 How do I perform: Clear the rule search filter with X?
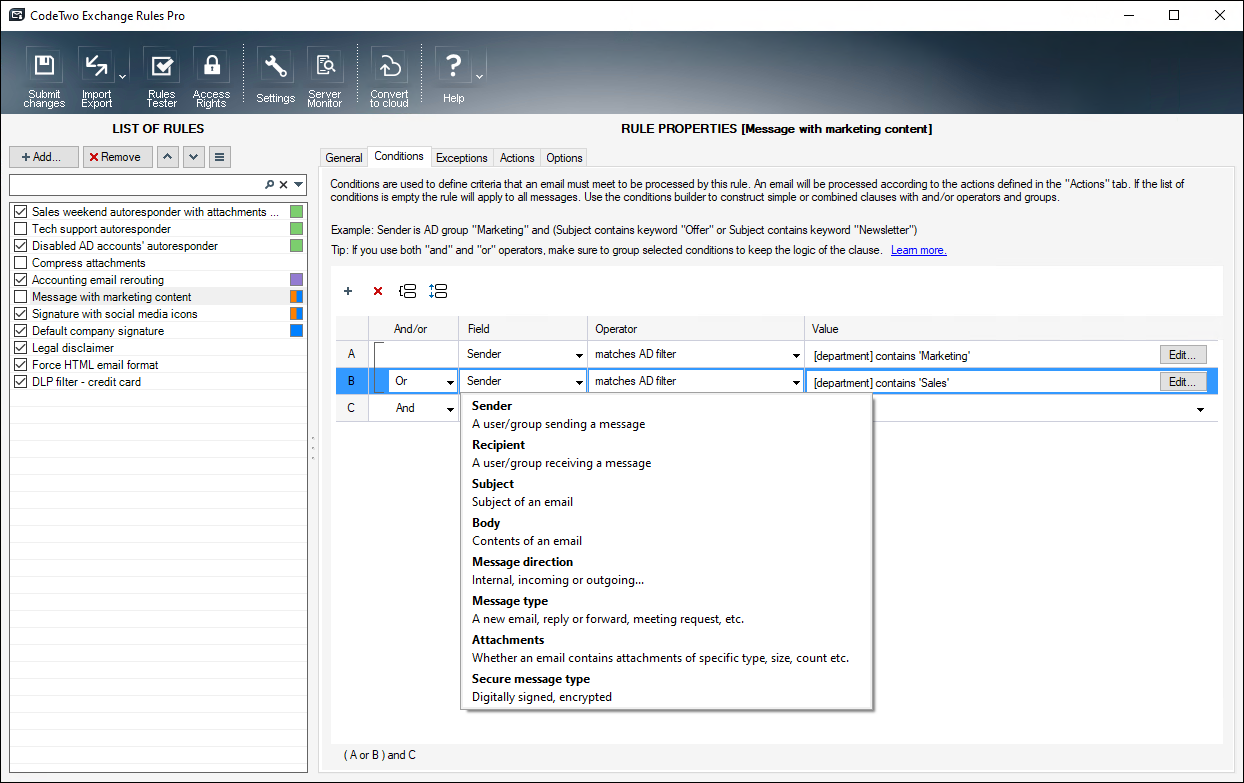[283, 185]
